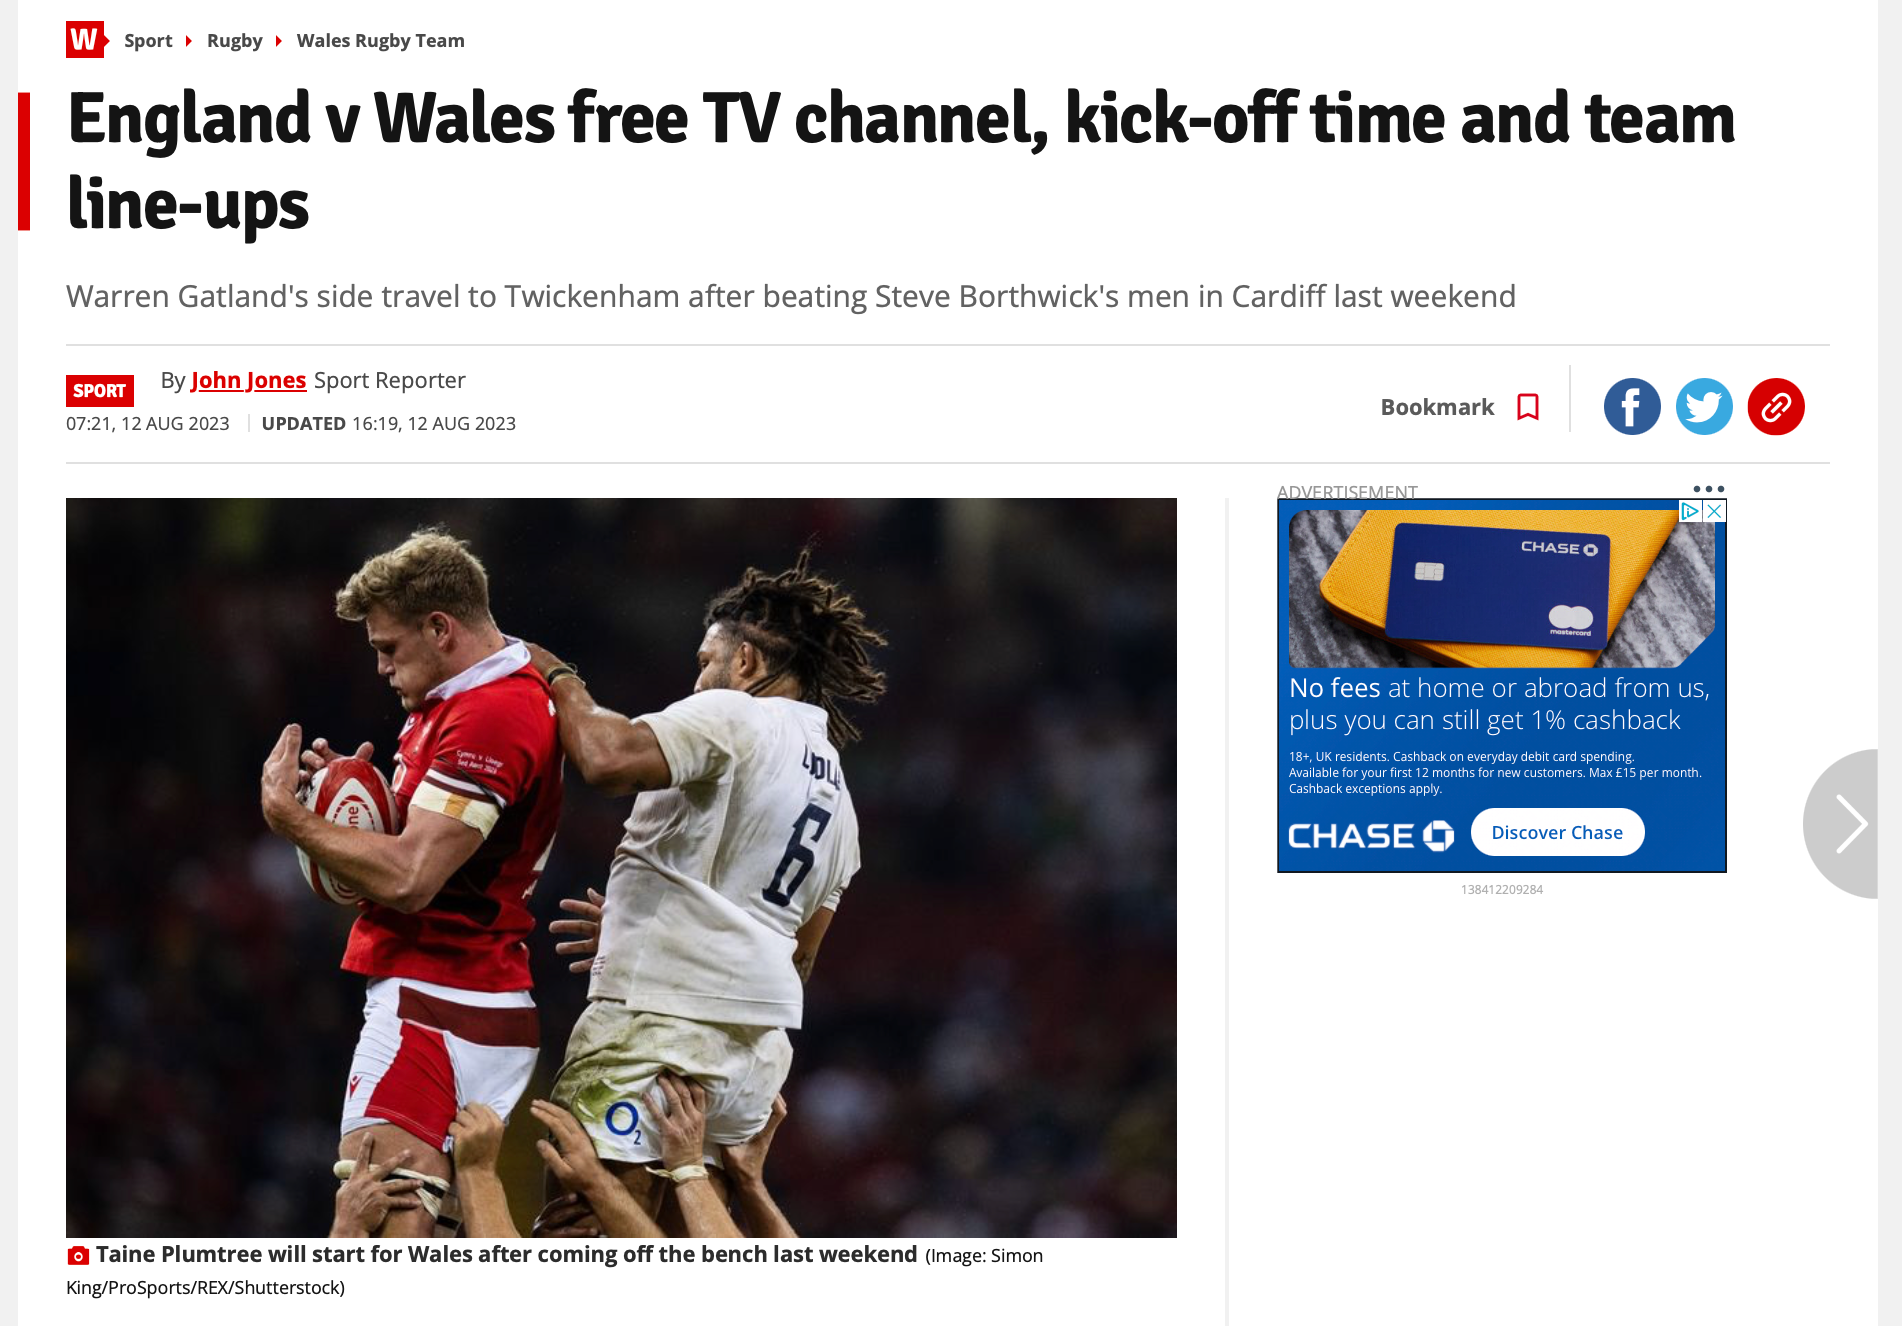Close the Chase ad with X icon
Viewport: 1902px width, 1326px height.
coord(1714,511)
